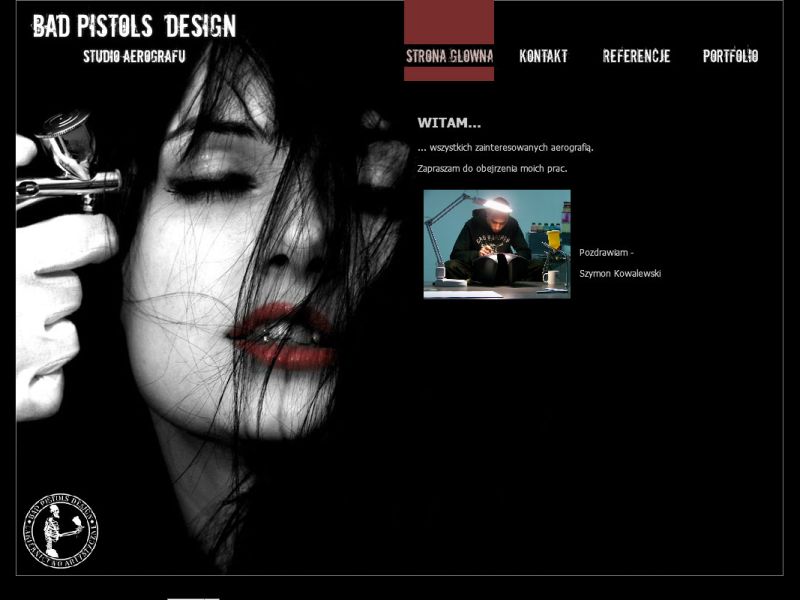800x600 pixels.
Task: Navigate to Portfolio
Action: coord(730,56)
